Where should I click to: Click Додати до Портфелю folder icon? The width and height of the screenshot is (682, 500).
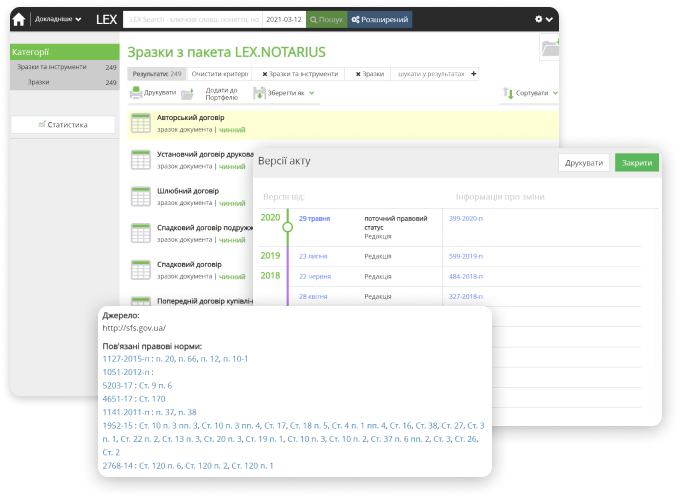[187, 93]
